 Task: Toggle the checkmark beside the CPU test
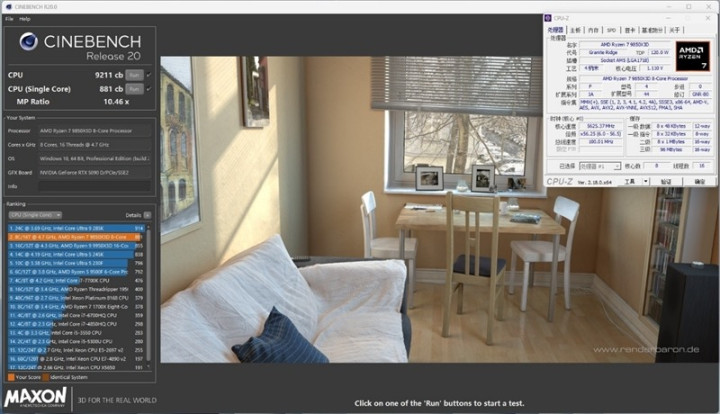[149, 75]
